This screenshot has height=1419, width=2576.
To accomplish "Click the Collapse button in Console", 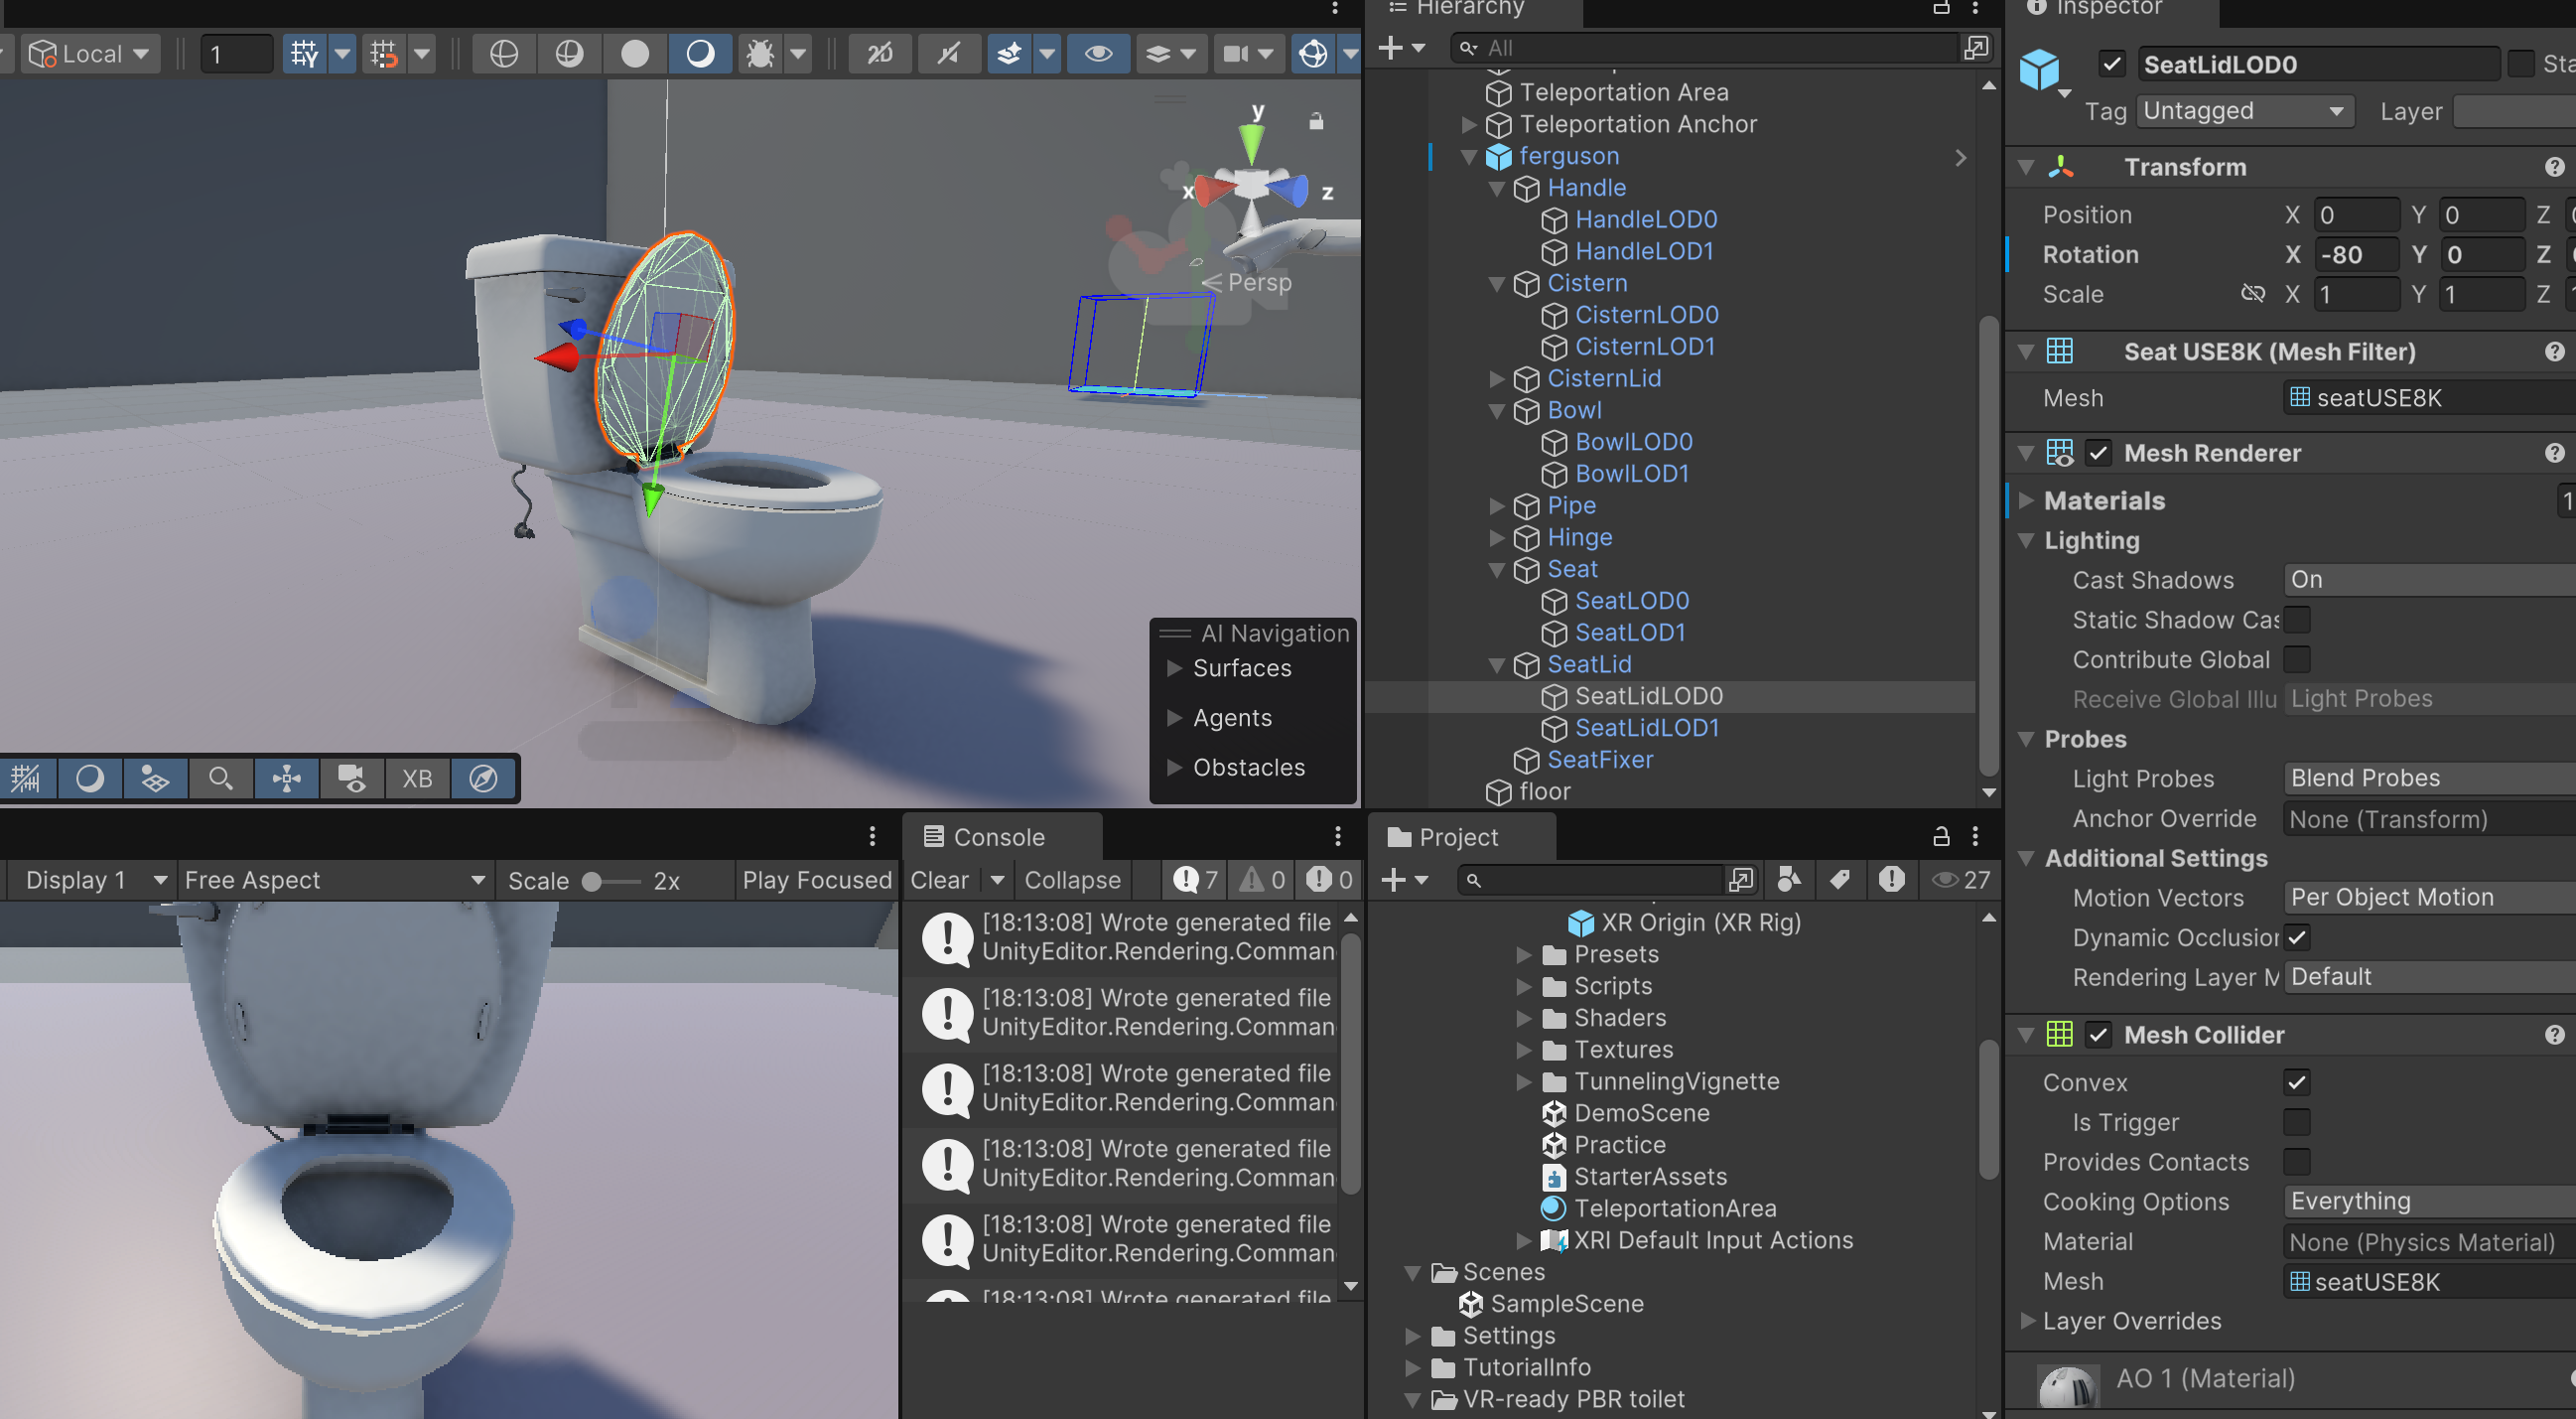I will (1071, 880).
